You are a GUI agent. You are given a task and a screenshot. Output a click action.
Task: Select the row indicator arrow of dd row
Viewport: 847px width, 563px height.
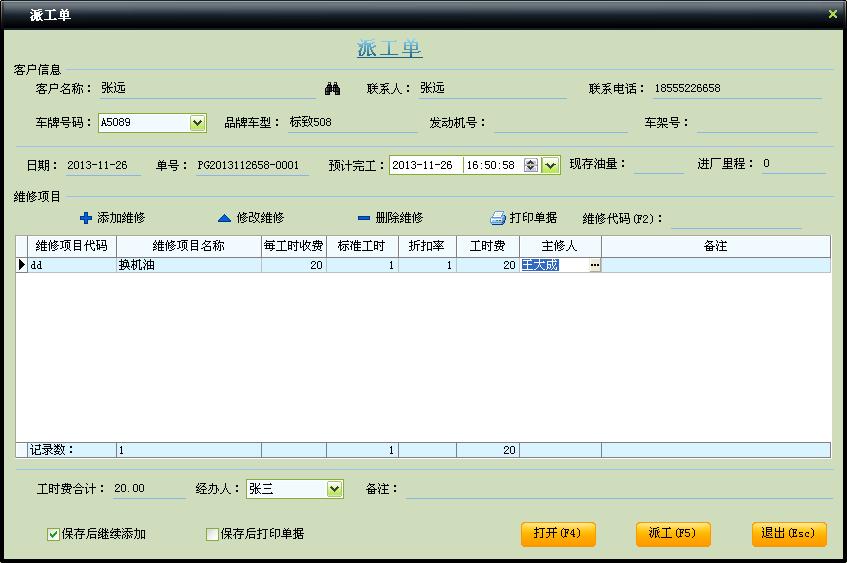pyautogui.click(x=22, y=265)
